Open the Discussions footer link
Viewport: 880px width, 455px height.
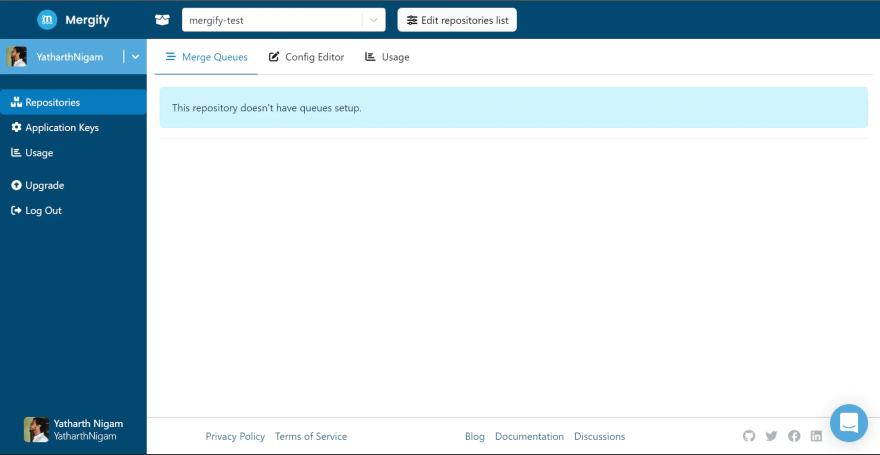point(599,436)
